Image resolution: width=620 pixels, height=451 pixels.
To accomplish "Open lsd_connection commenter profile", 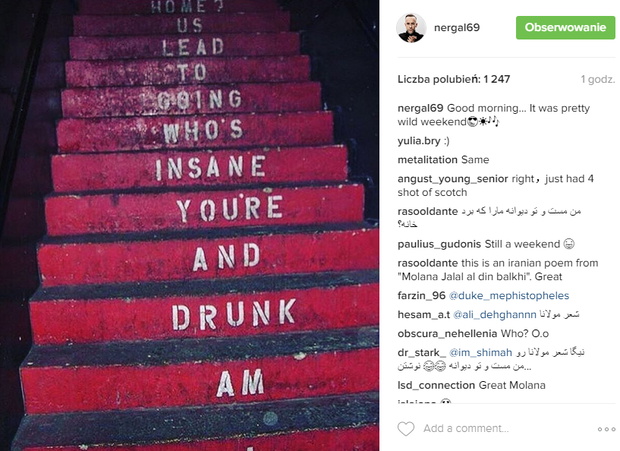I will (x=436, y=385).
